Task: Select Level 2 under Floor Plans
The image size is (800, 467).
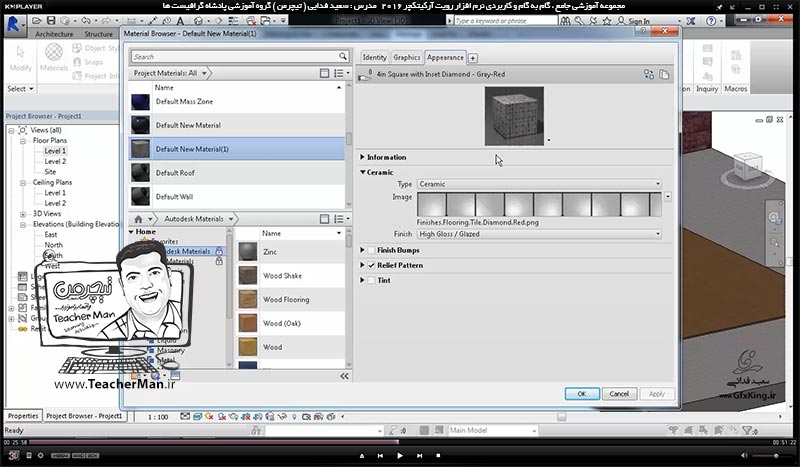Action: point(55,161)
